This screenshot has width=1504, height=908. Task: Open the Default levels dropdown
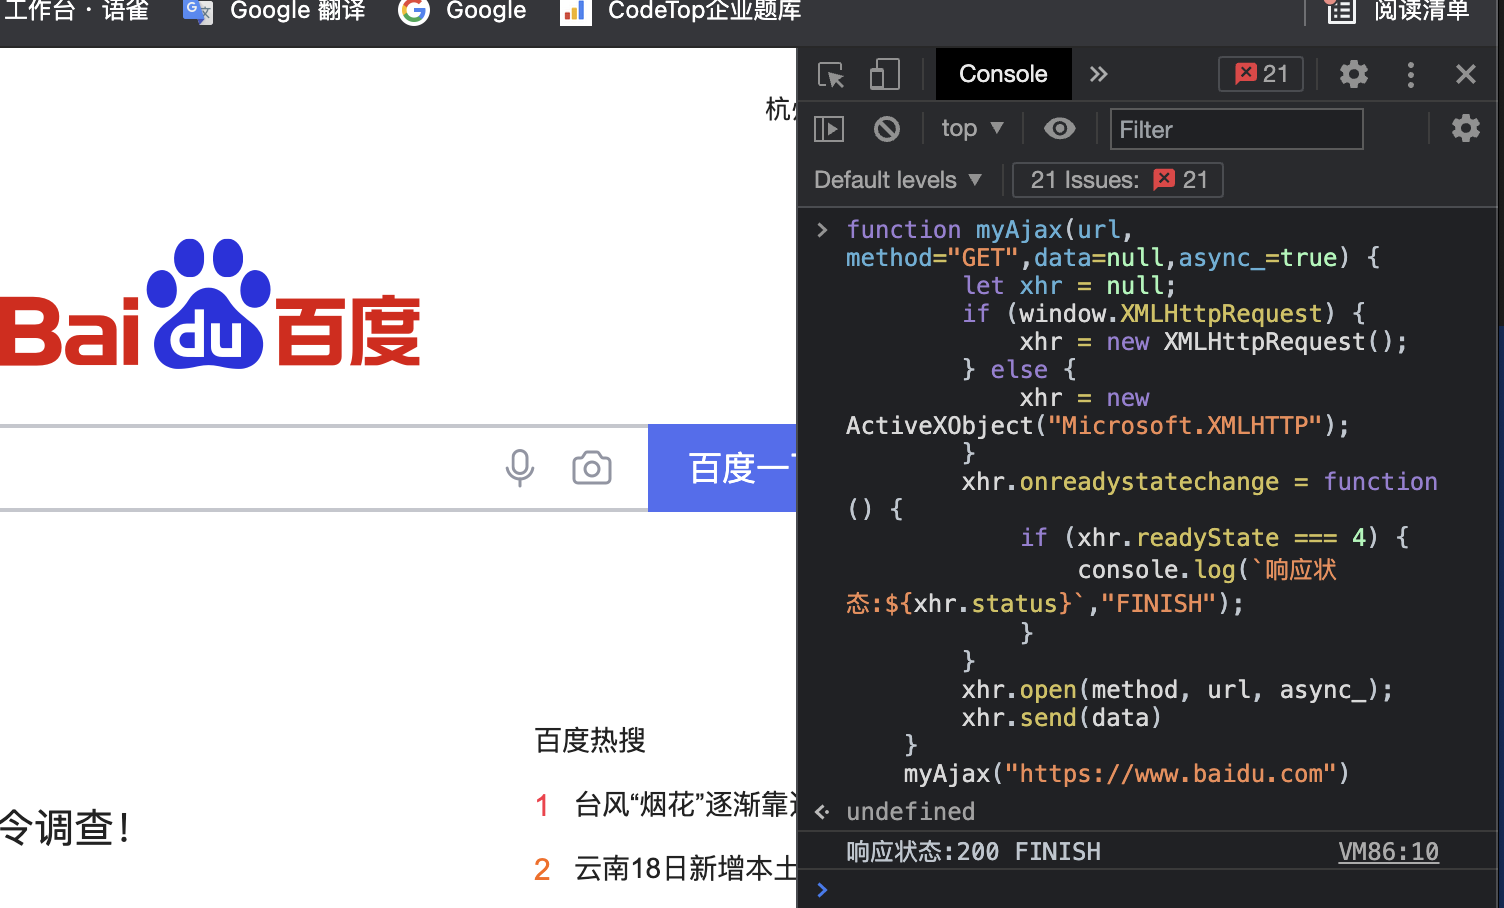coord(898,180)
